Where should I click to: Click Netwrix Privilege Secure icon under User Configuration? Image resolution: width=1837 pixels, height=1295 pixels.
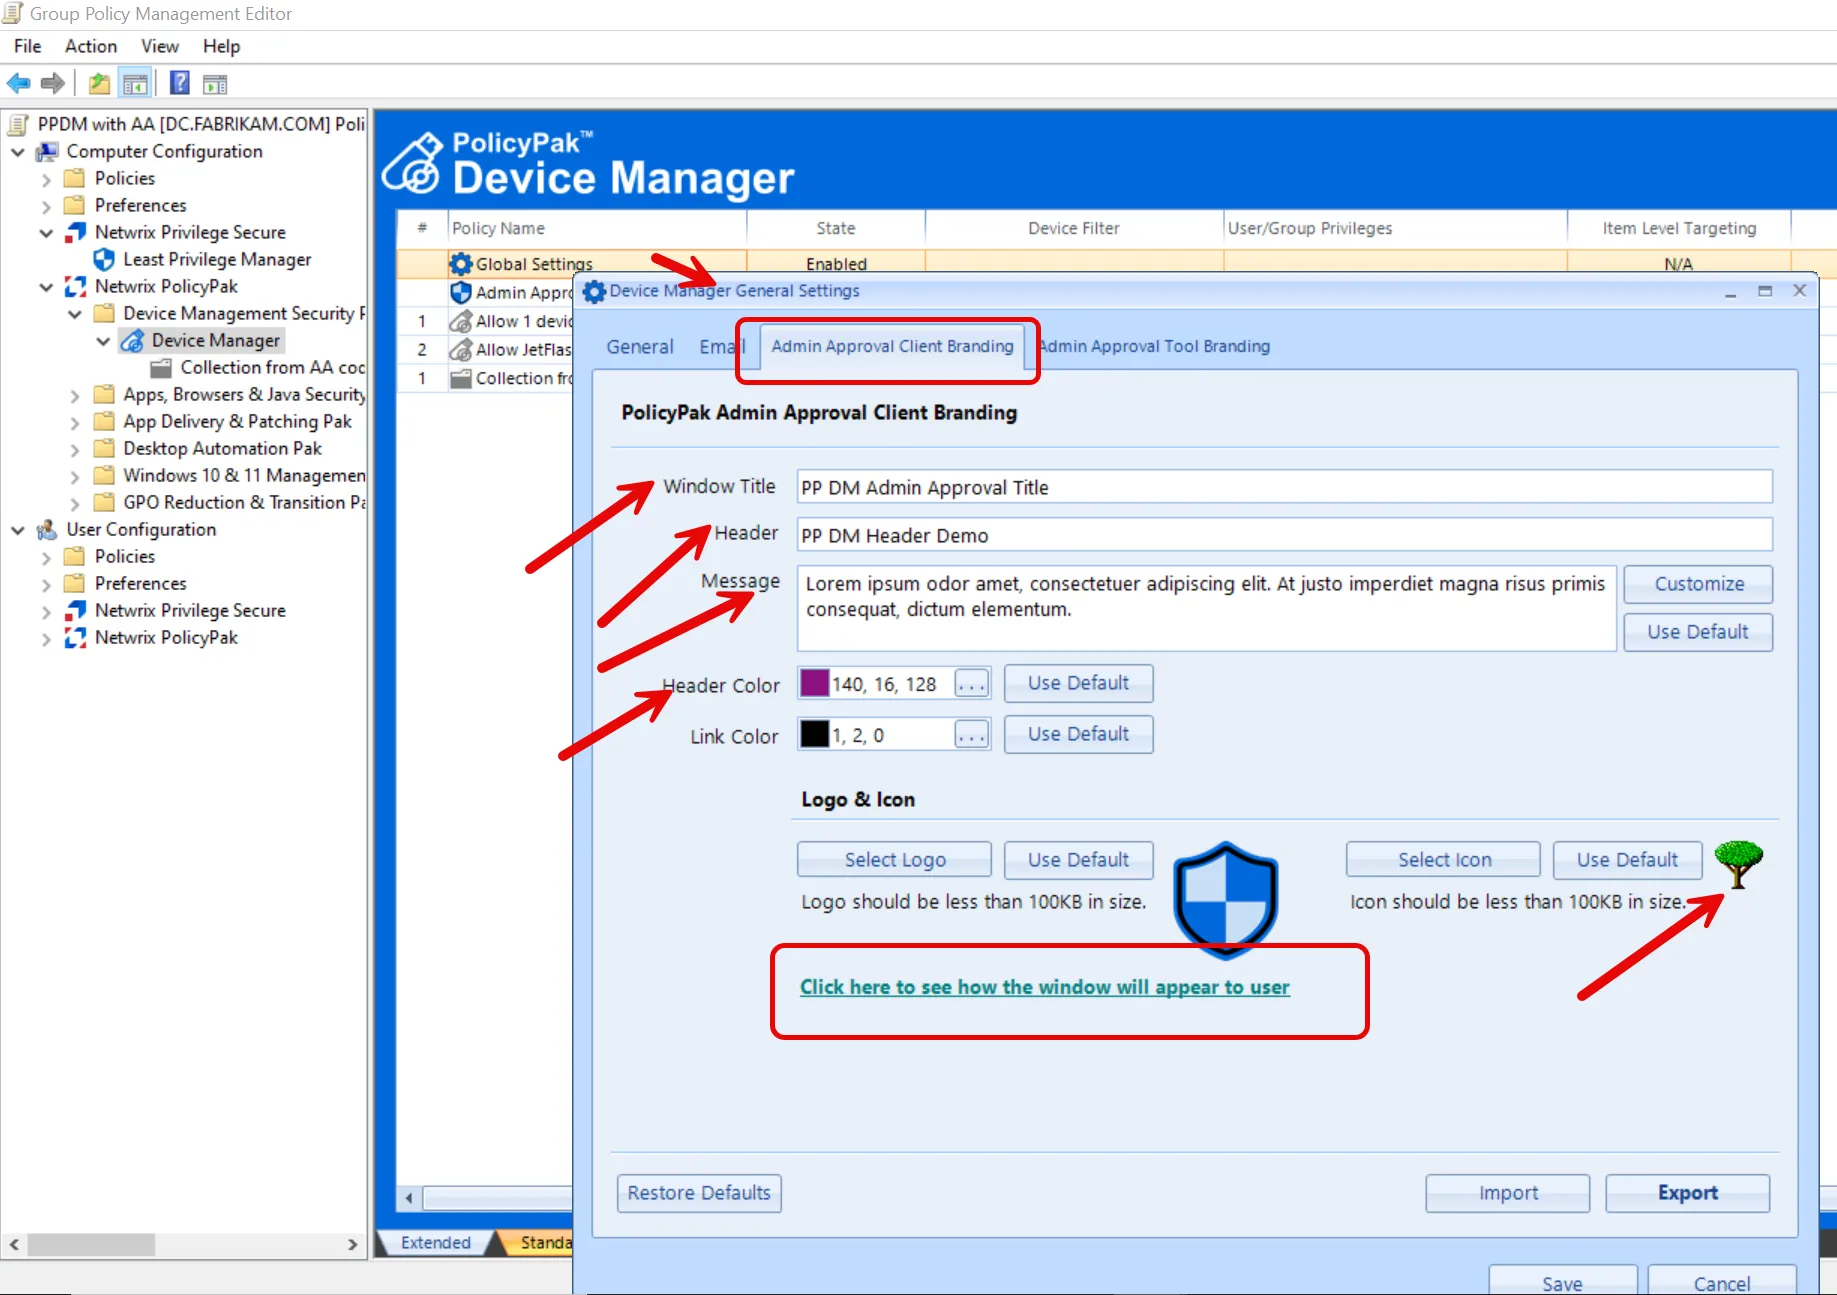(x=75, y=610)
